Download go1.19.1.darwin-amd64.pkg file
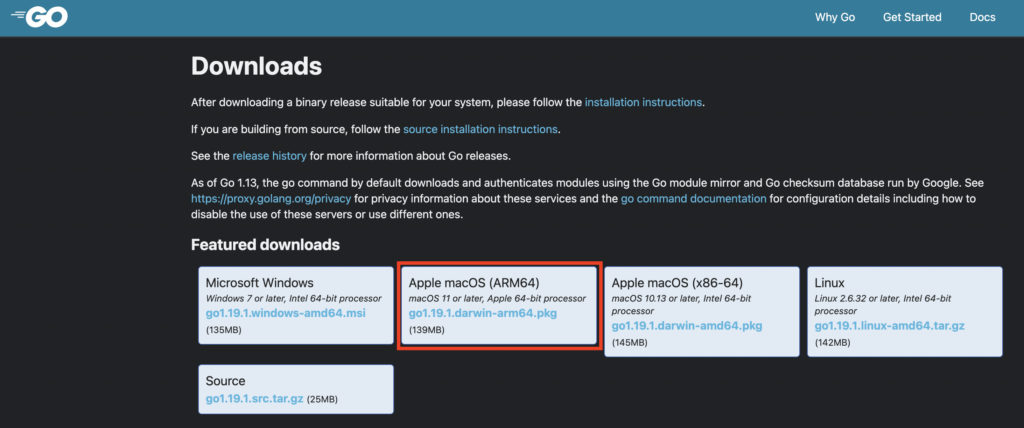The height and width of the screenshot is (428, 1024). click(686, 326)
